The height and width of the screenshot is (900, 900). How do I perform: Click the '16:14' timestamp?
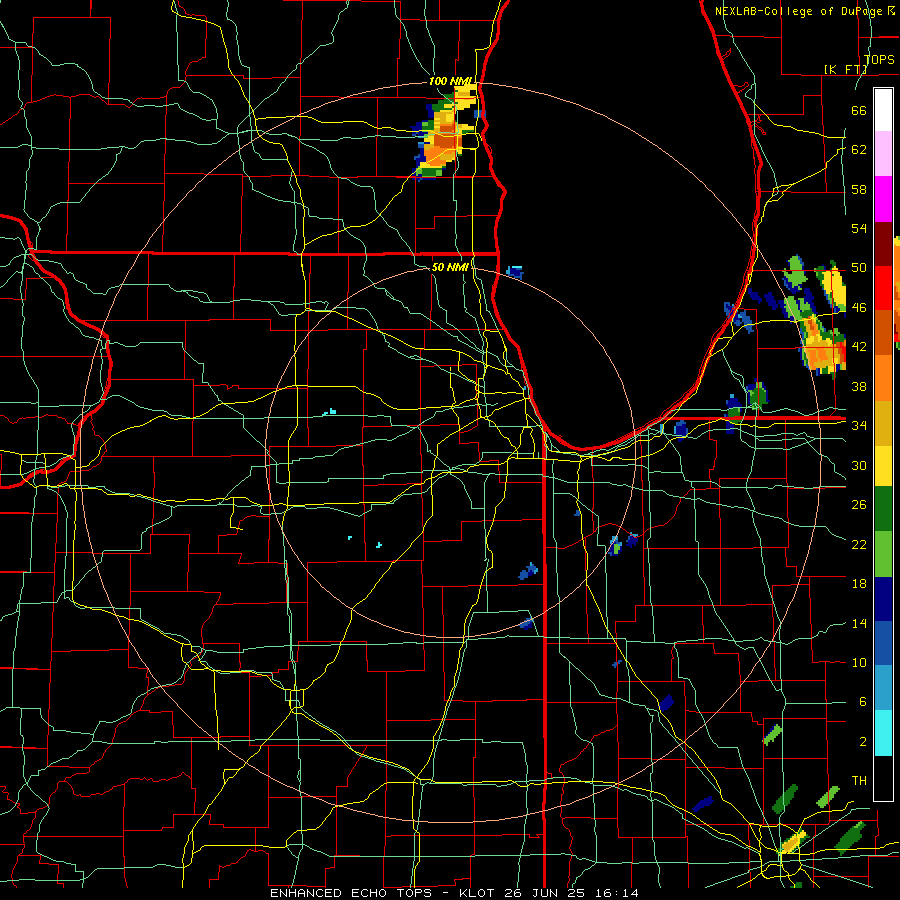pos(615,893)
